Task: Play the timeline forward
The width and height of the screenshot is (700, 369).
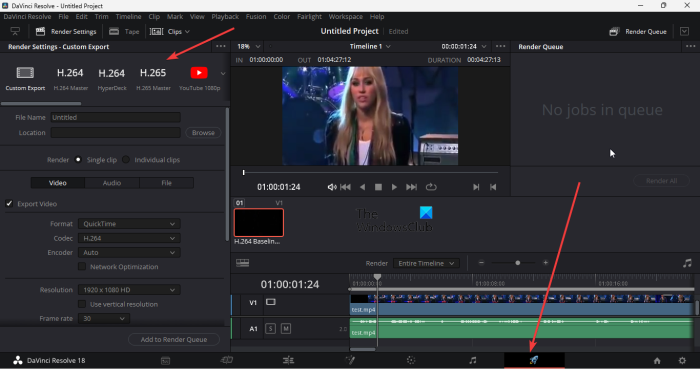Action: pos(394,187)
